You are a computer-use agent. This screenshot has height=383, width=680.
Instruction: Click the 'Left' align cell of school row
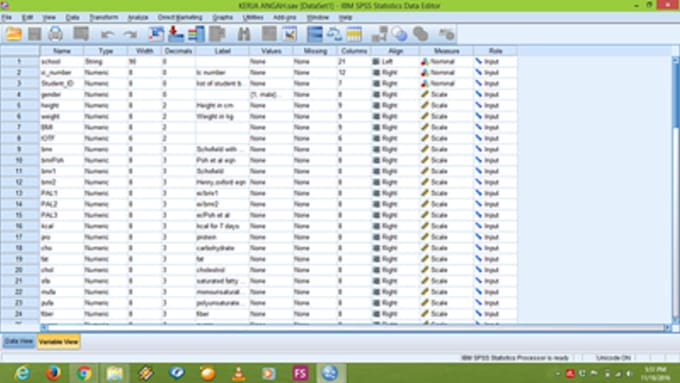pos(395,62)
